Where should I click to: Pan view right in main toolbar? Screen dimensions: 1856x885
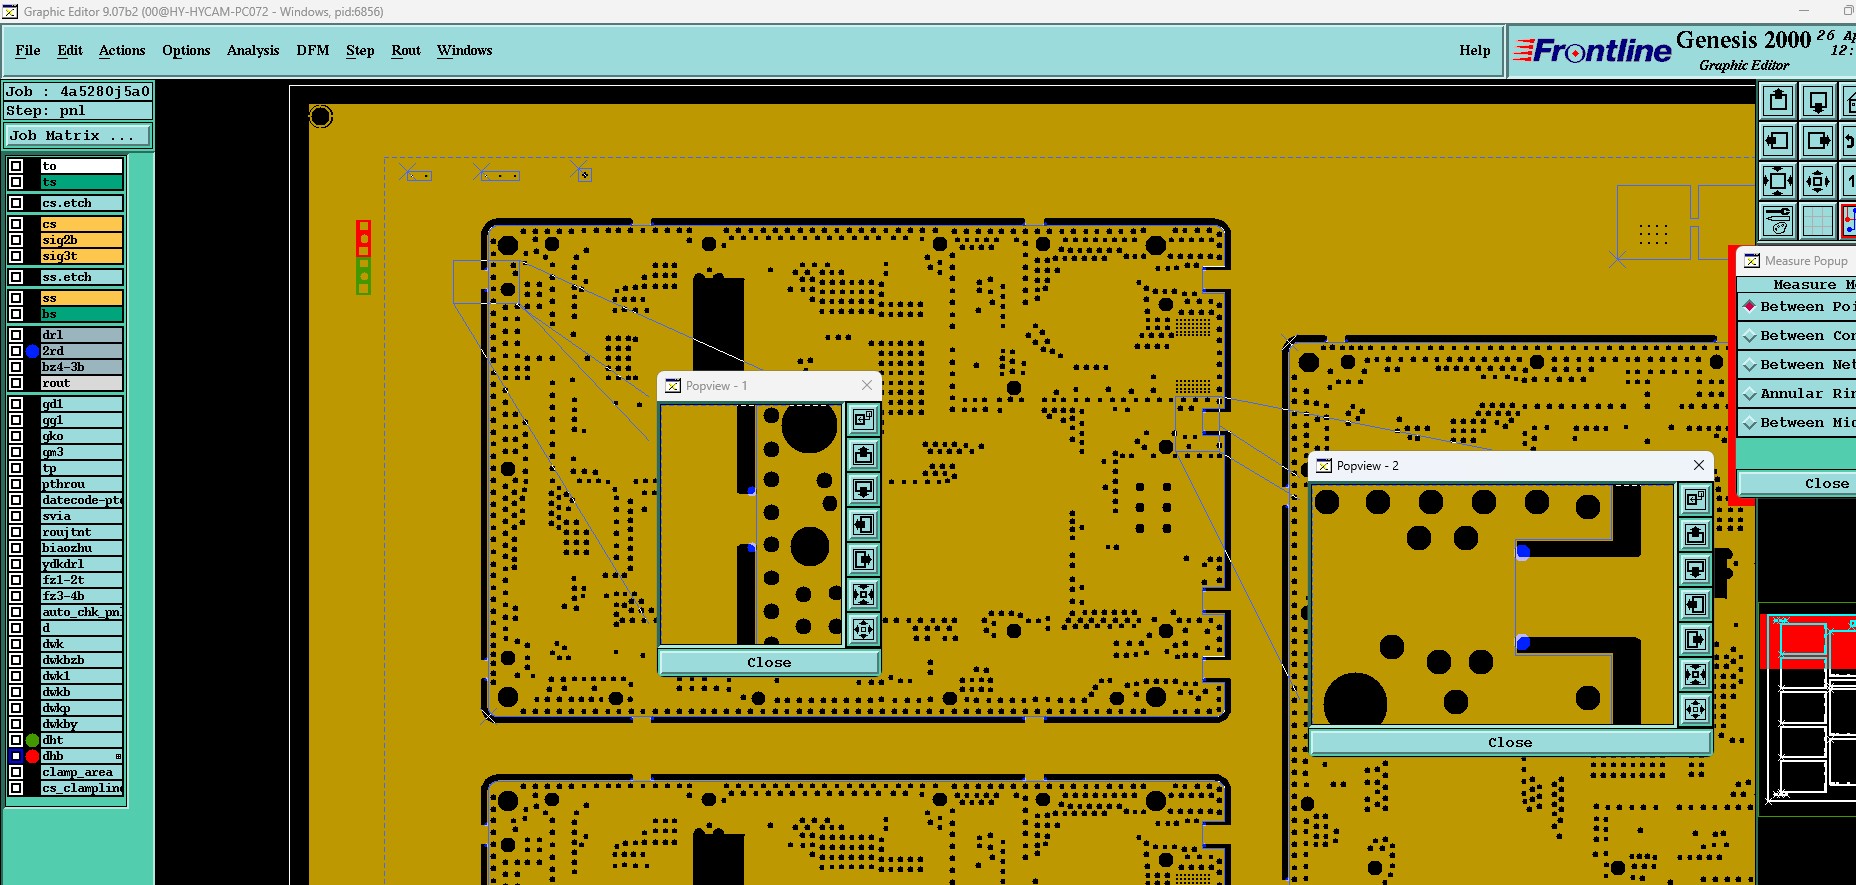pos(1818,141)
